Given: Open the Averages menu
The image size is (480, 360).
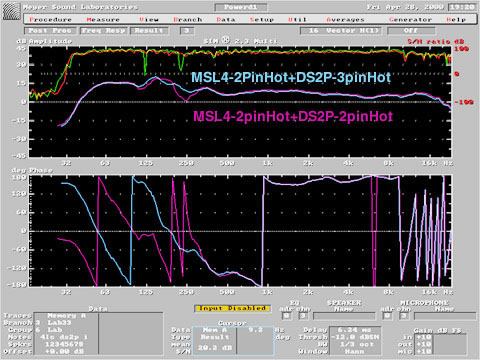Looking at the screenshot, I should coord(345,20).
